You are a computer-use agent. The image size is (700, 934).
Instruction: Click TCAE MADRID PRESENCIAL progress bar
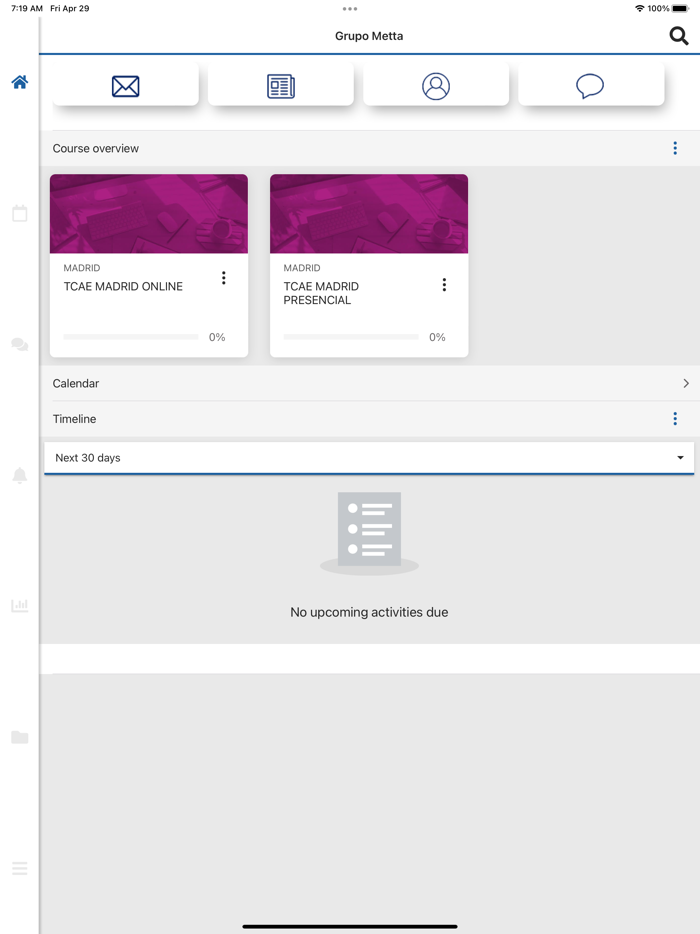351,337
